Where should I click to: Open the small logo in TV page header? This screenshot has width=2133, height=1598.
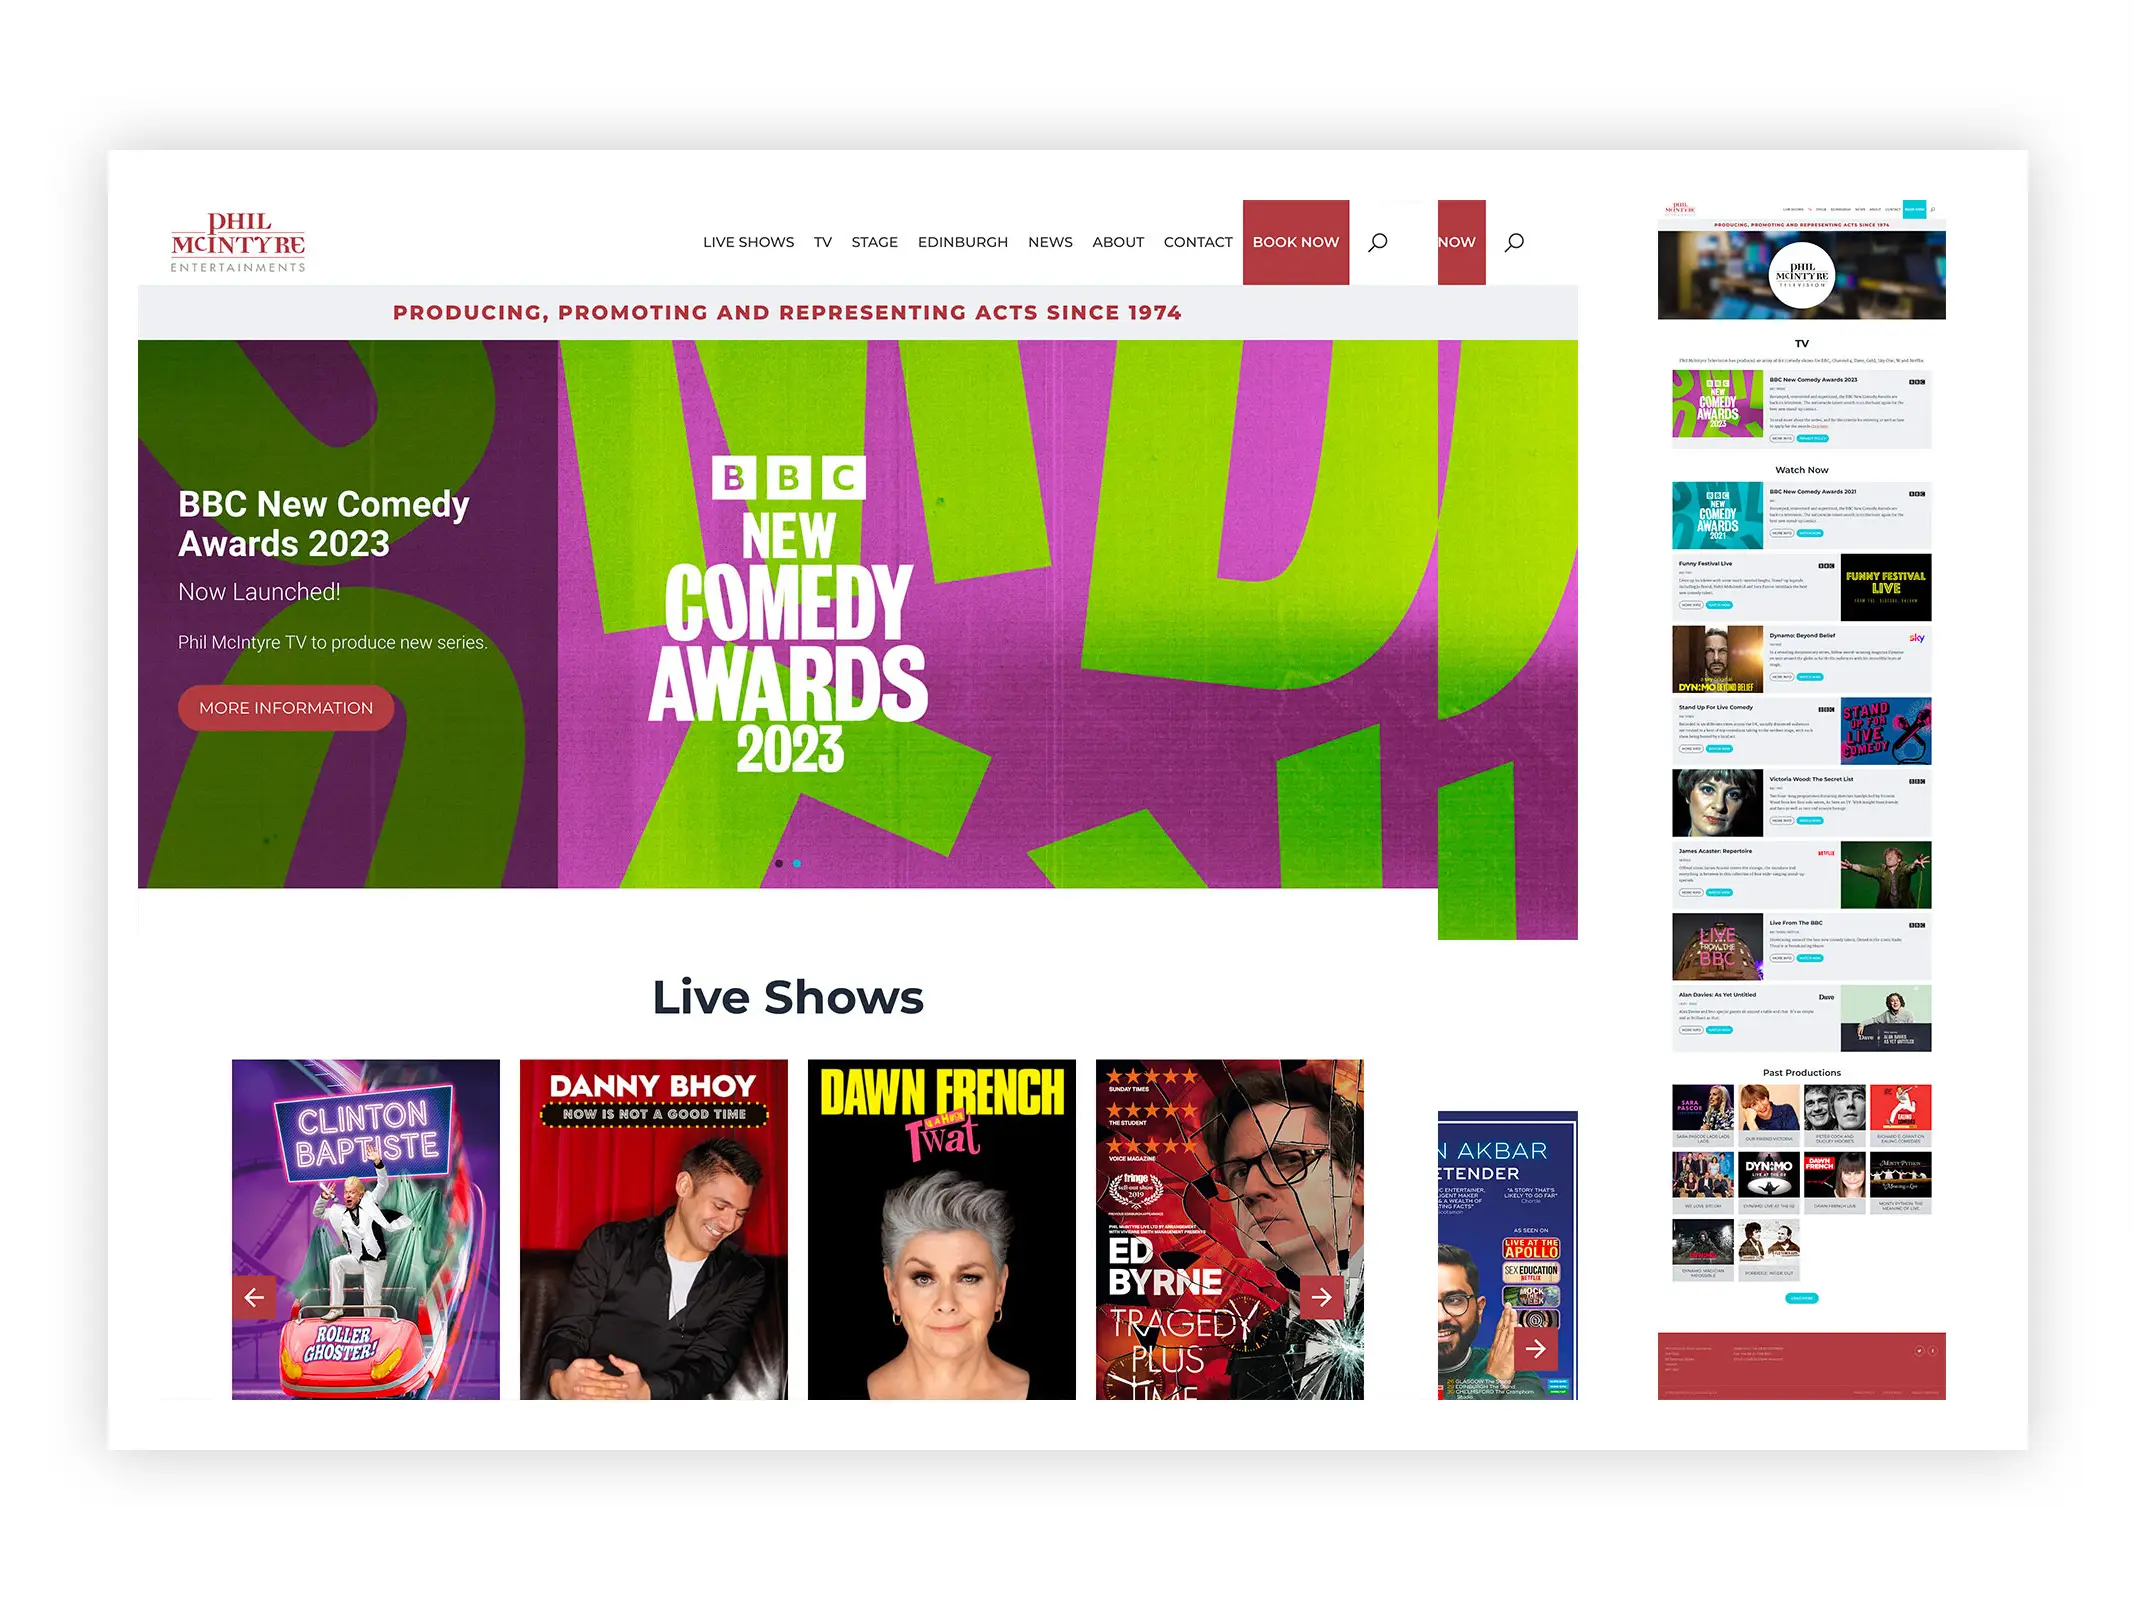(x=1680, y=209)
